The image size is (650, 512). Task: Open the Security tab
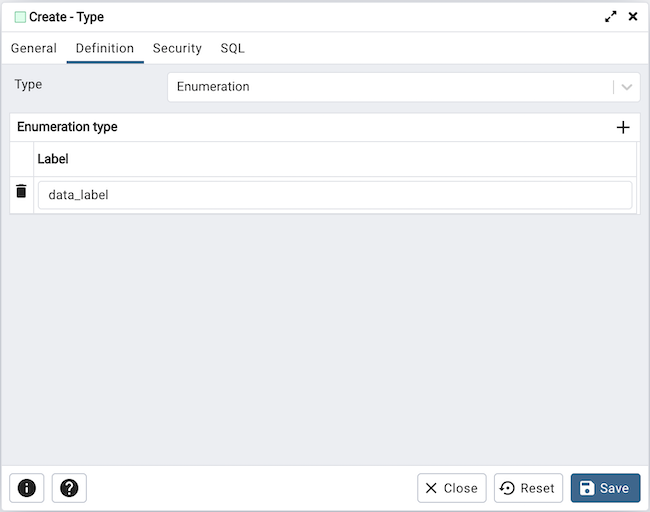coord(177,48)
